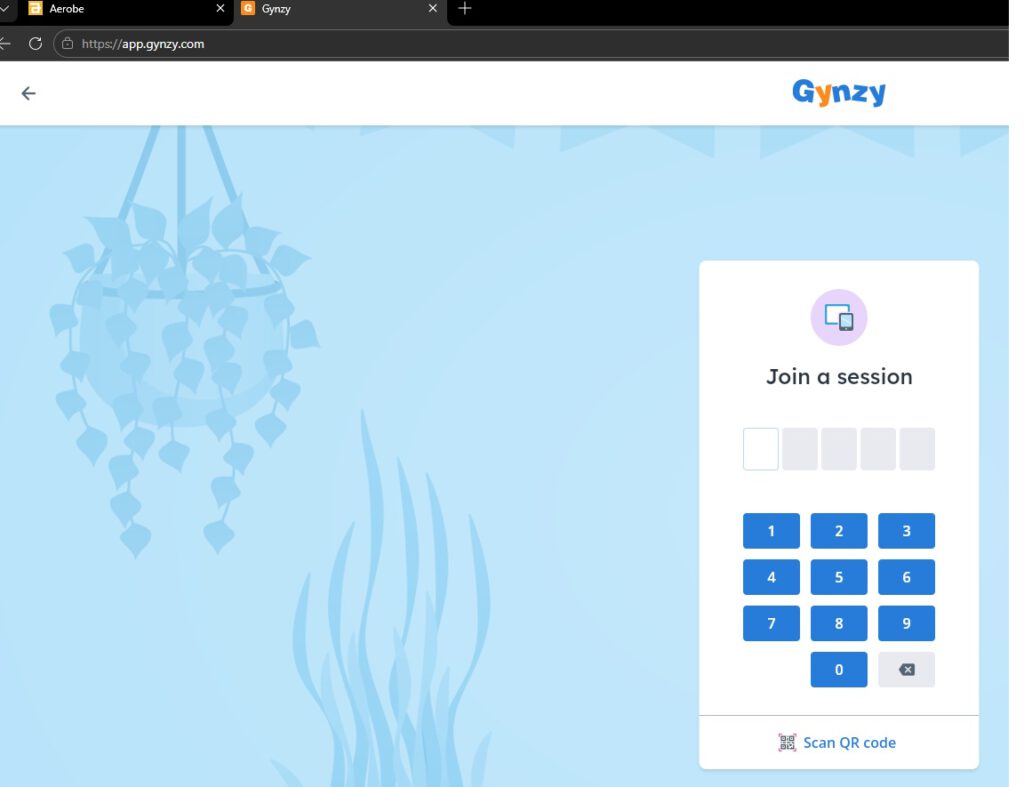
Task: Click the app back arrow below the address bar
Action: point(28,93)
